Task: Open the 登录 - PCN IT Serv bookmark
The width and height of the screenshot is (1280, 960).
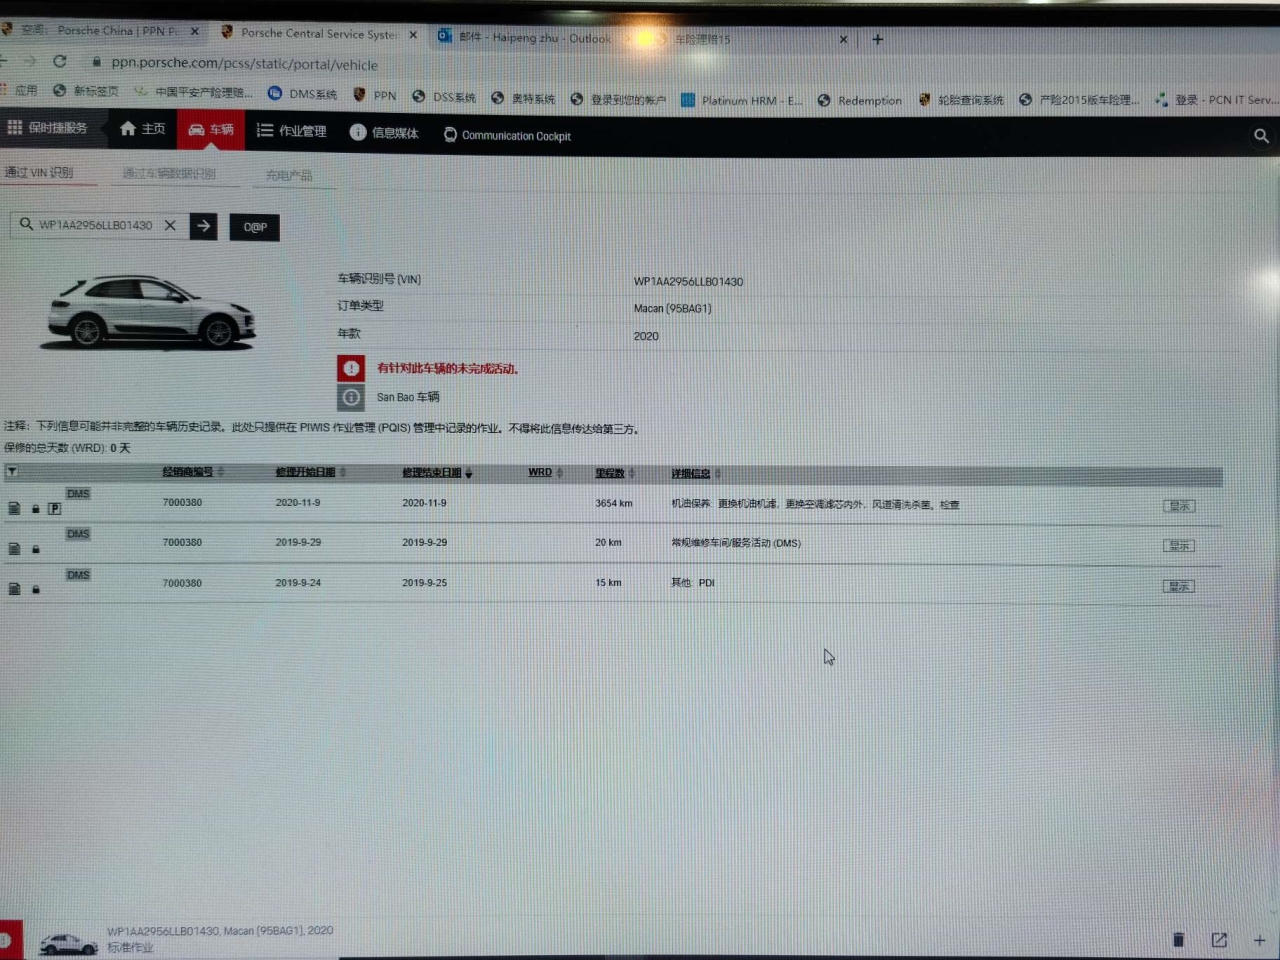Action: tap(1216, 99)
